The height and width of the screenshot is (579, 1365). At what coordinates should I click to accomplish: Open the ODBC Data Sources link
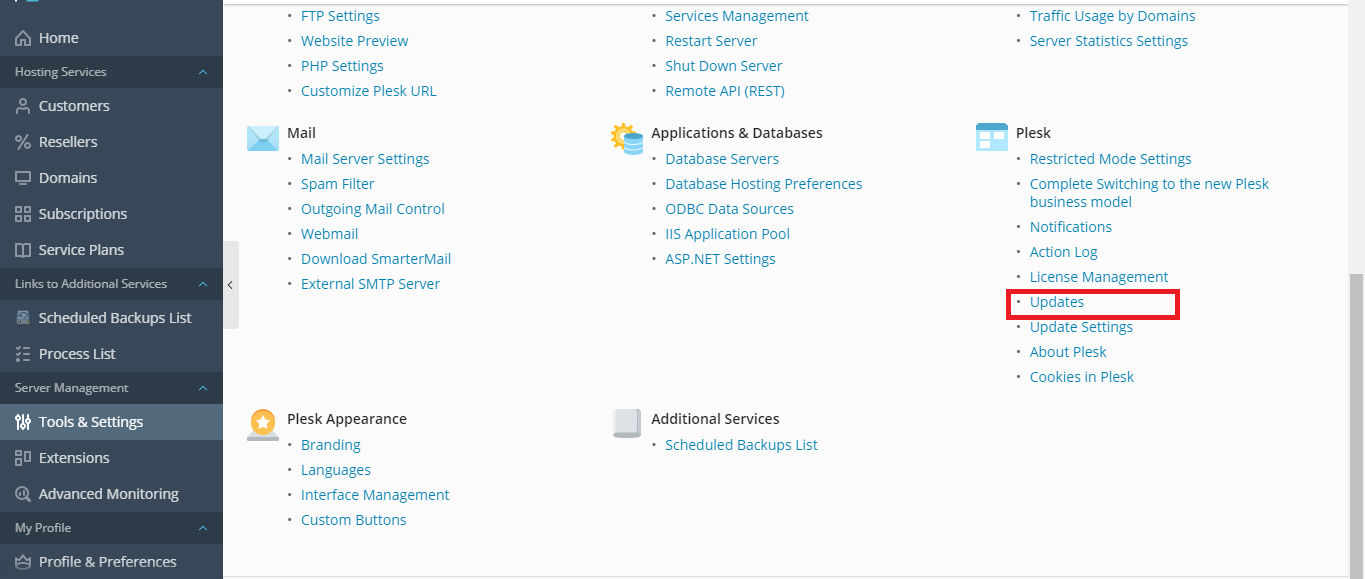click(730, 209)
